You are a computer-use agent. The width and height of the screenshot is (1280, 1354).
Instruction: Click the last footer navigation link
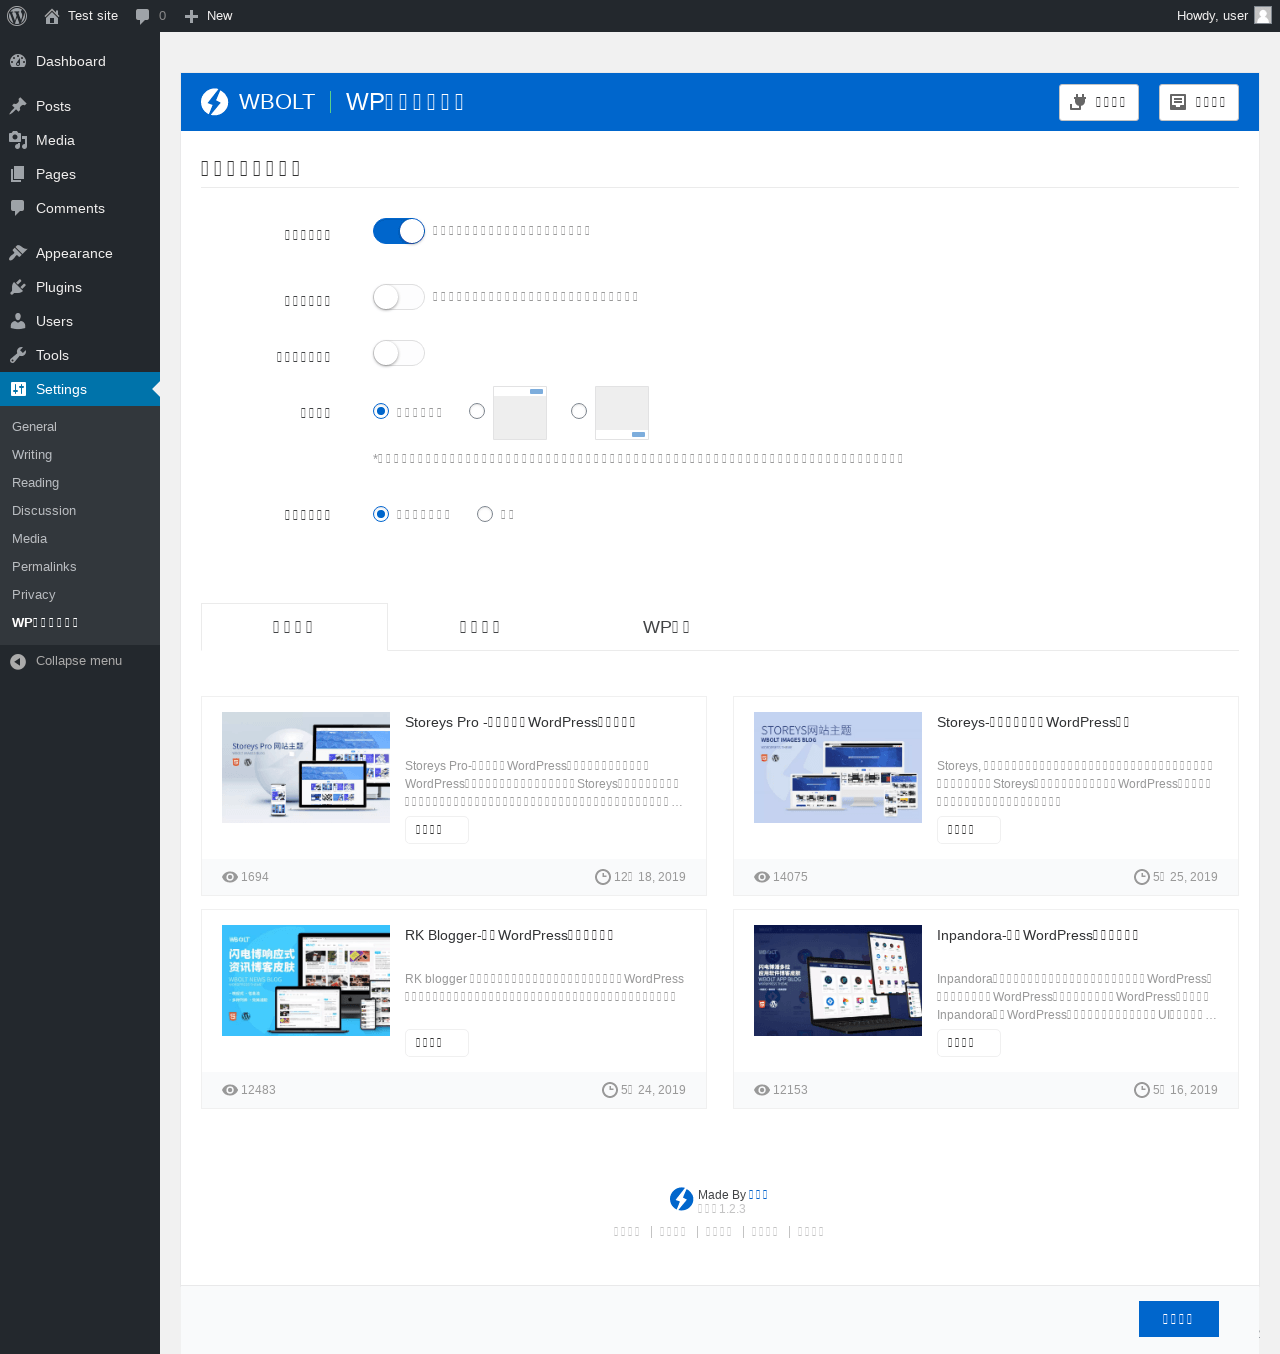(811, 1232)
